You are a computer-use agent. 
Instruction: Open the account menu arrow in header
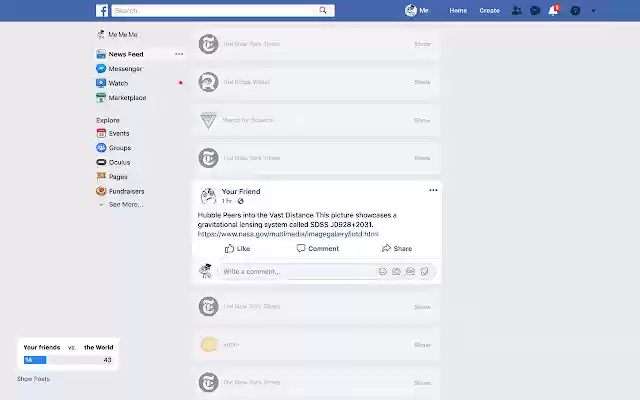click(593, 11)
